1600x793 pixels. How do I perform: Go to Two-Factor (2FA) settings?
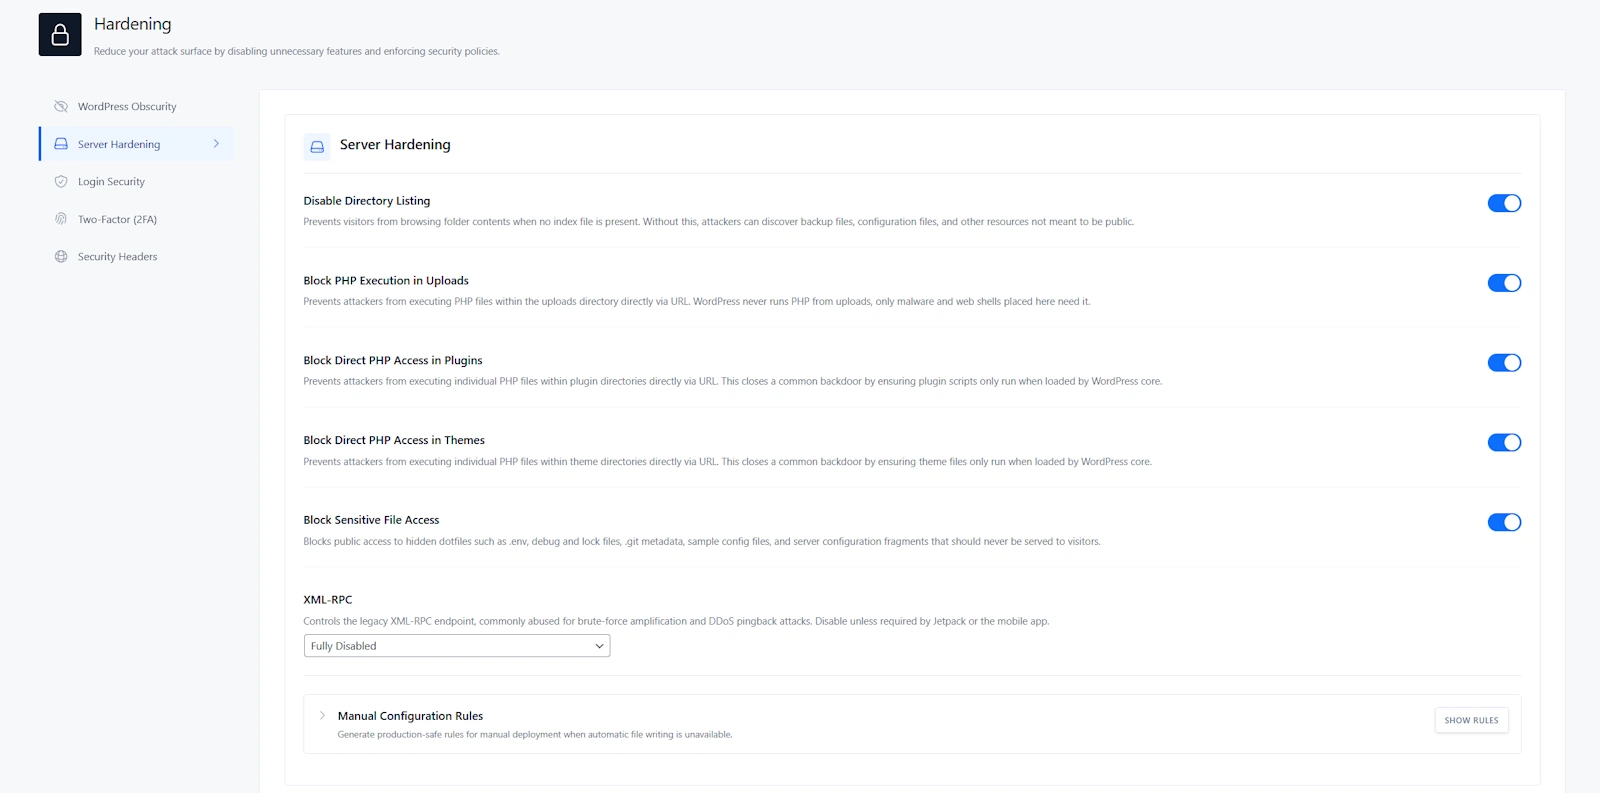click(x=117, y=219)
